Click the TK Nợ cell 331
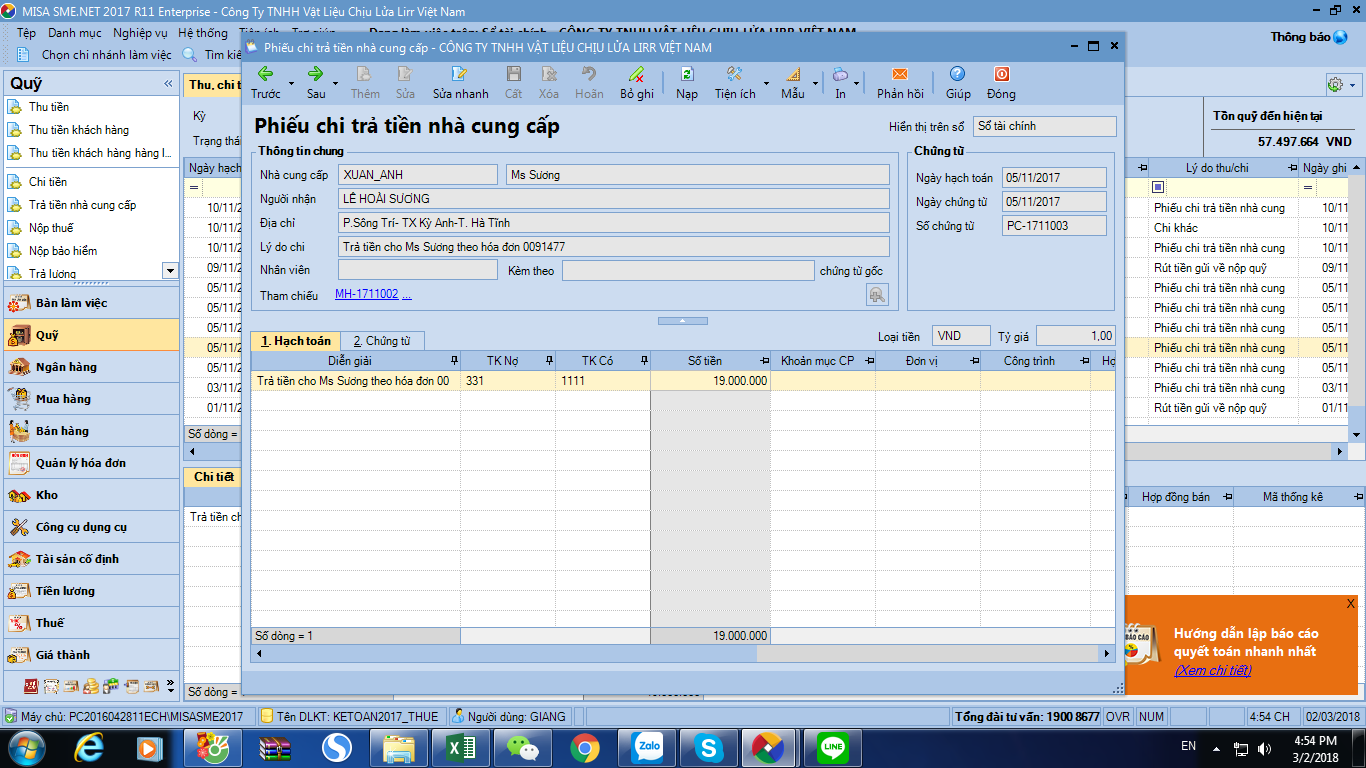Image resolution: width=1366 pixels, height=768 pixels. tap(508, 381)
